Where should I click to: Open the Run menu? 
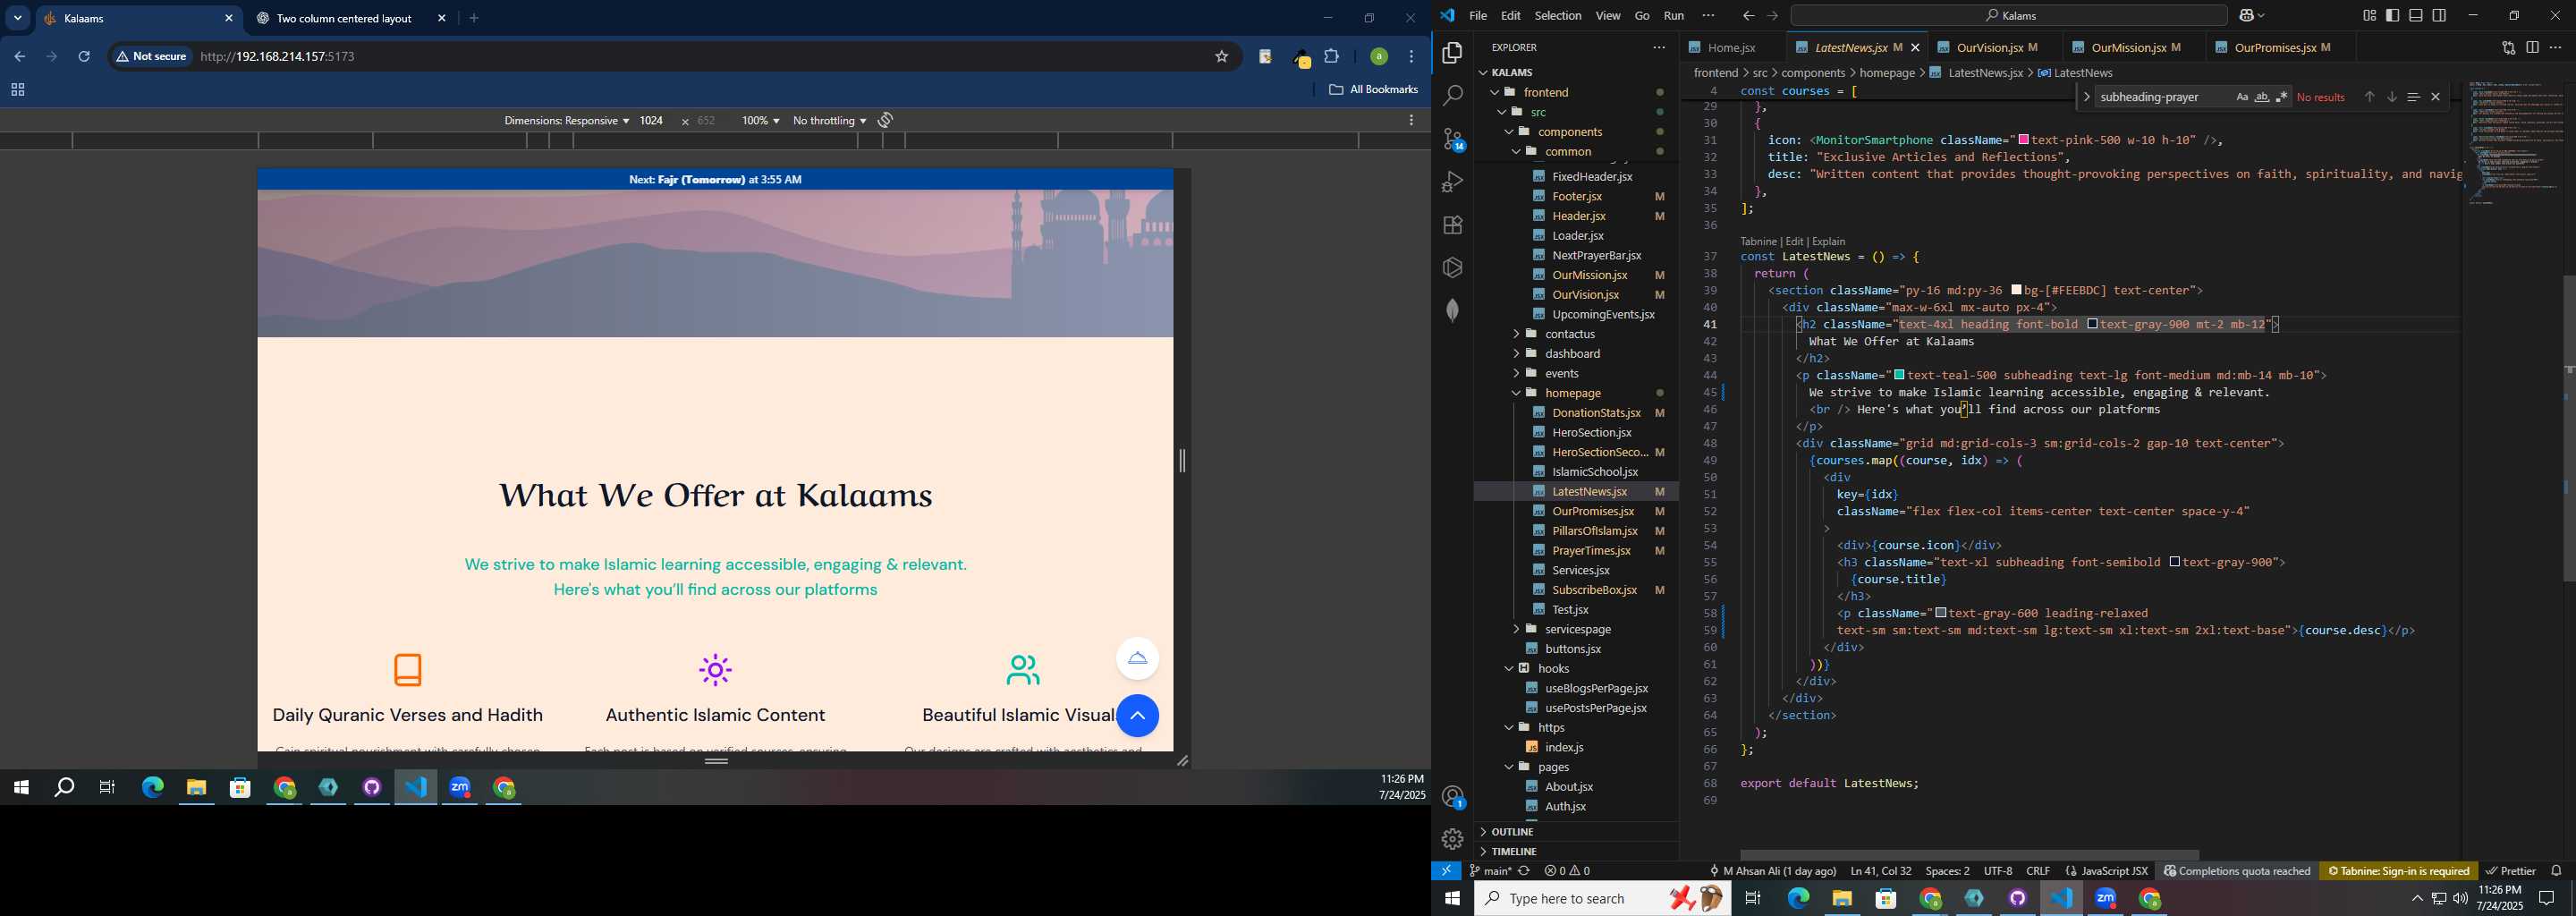pyautogui.click(x=1673, y=15)
